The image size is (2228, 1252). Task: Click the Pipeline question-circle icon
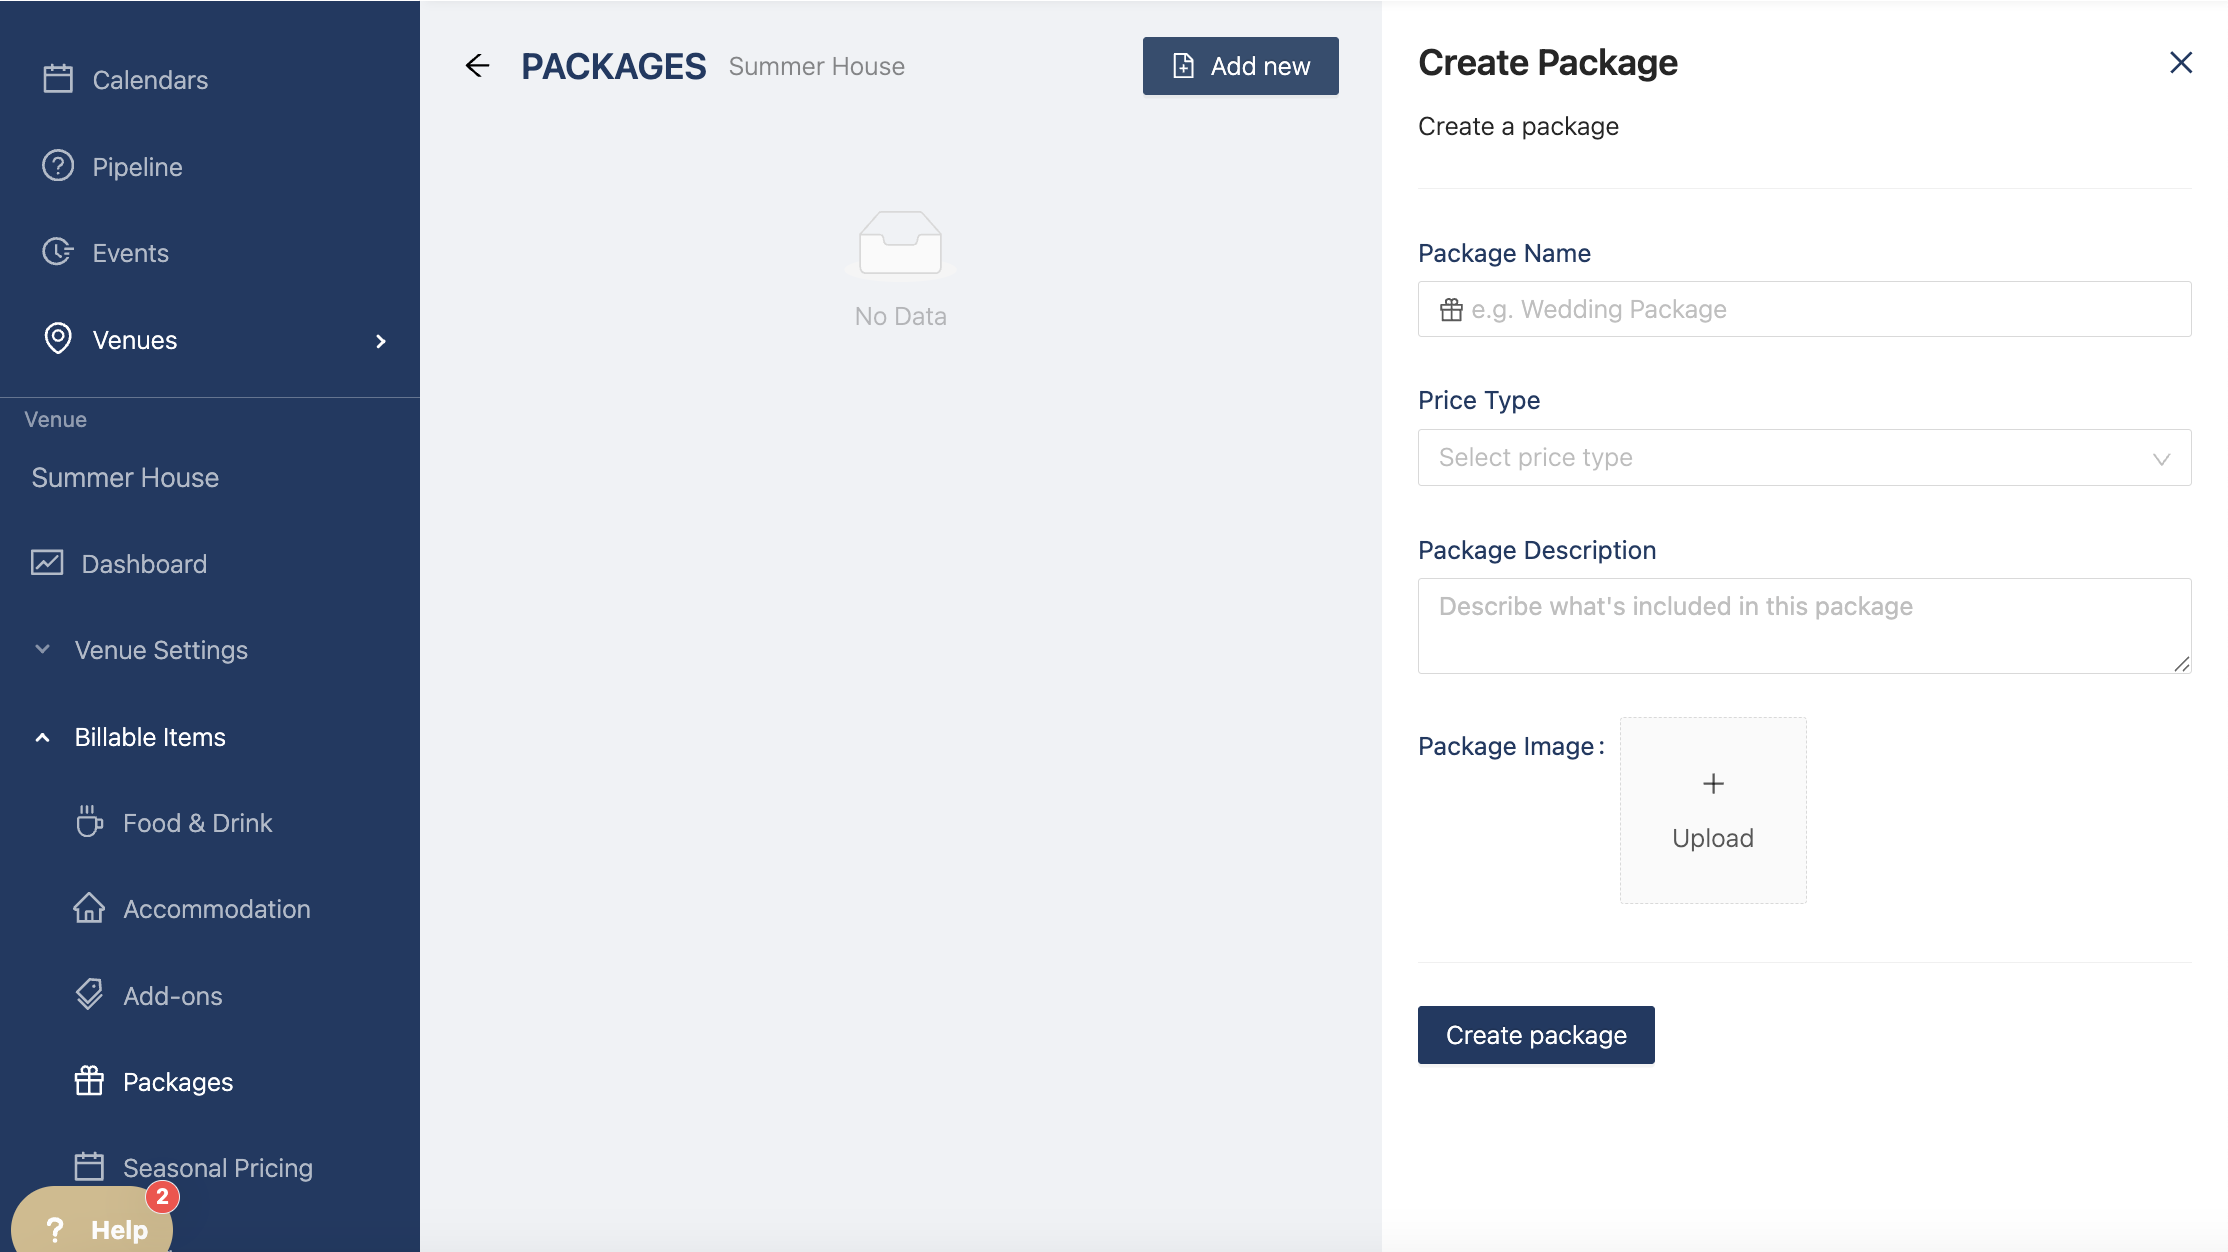58,166
